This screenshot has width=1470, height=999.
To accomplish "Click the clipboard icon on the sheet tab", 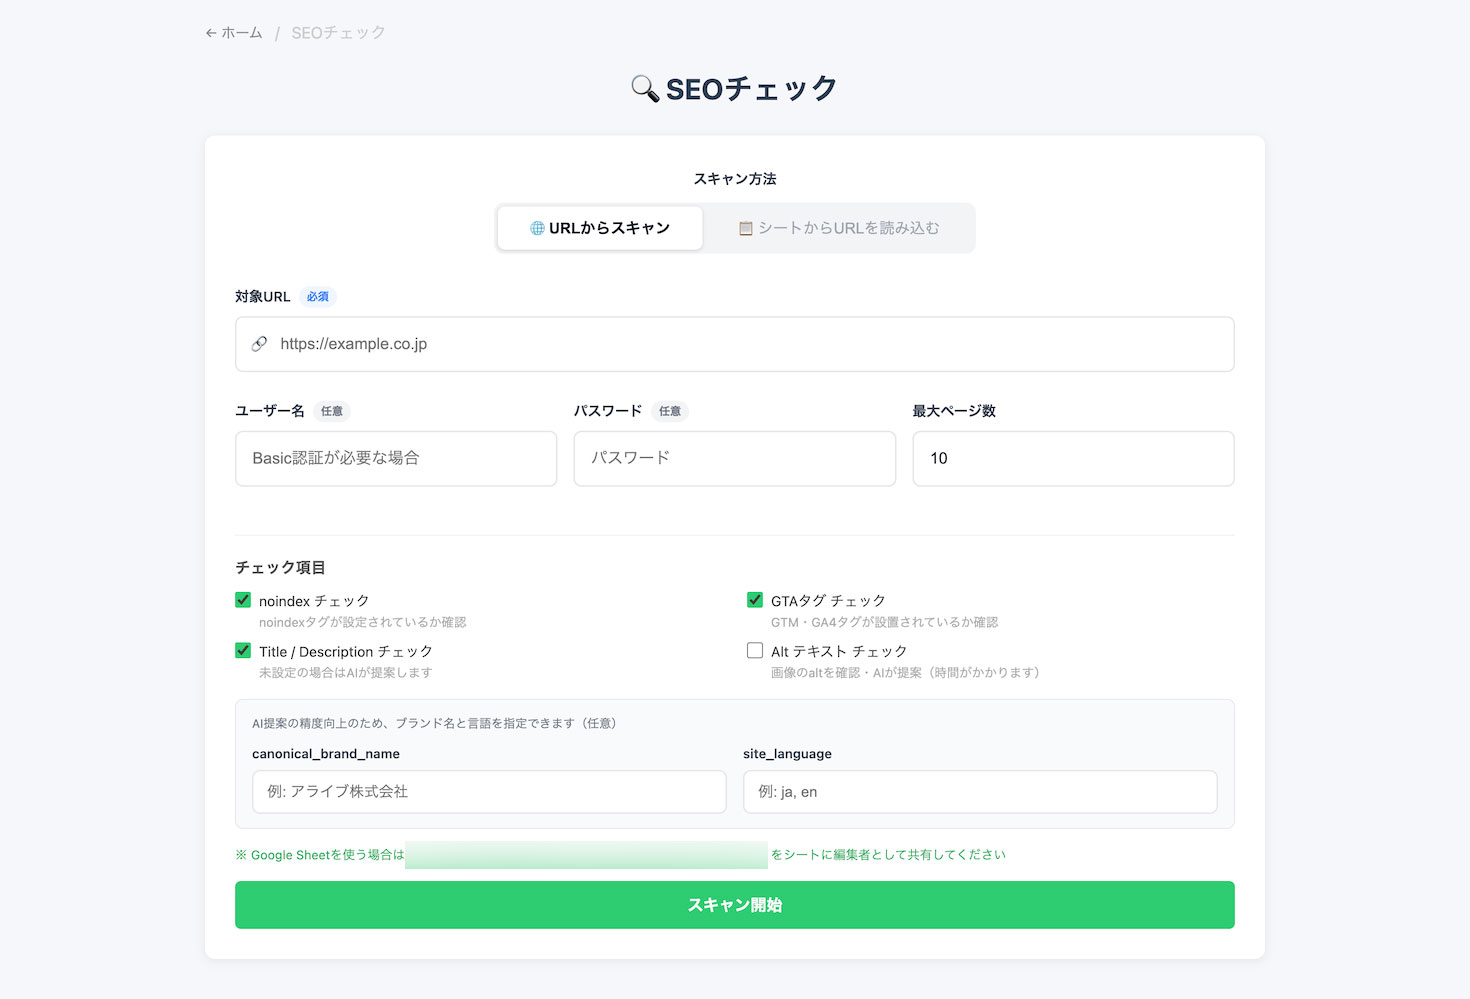I will pyautogui.click(x=745, y=228).
